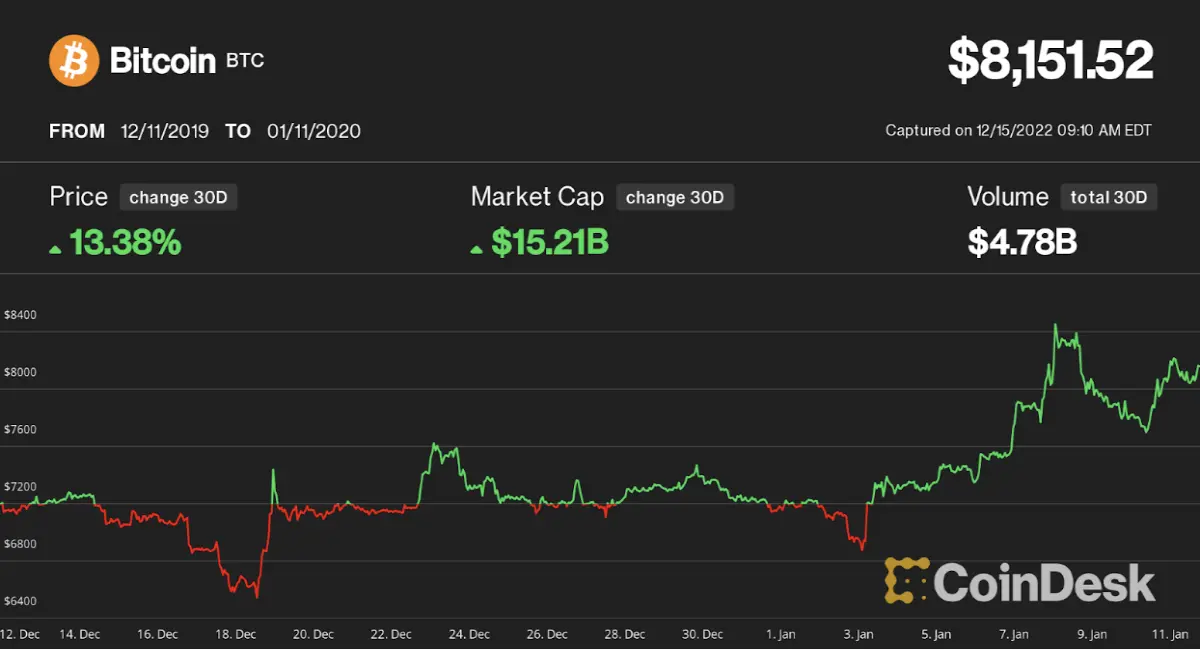The image size is (1200, 650).
Task: Click the 3. Jan x-axis label
Action: tap(858, 634)
